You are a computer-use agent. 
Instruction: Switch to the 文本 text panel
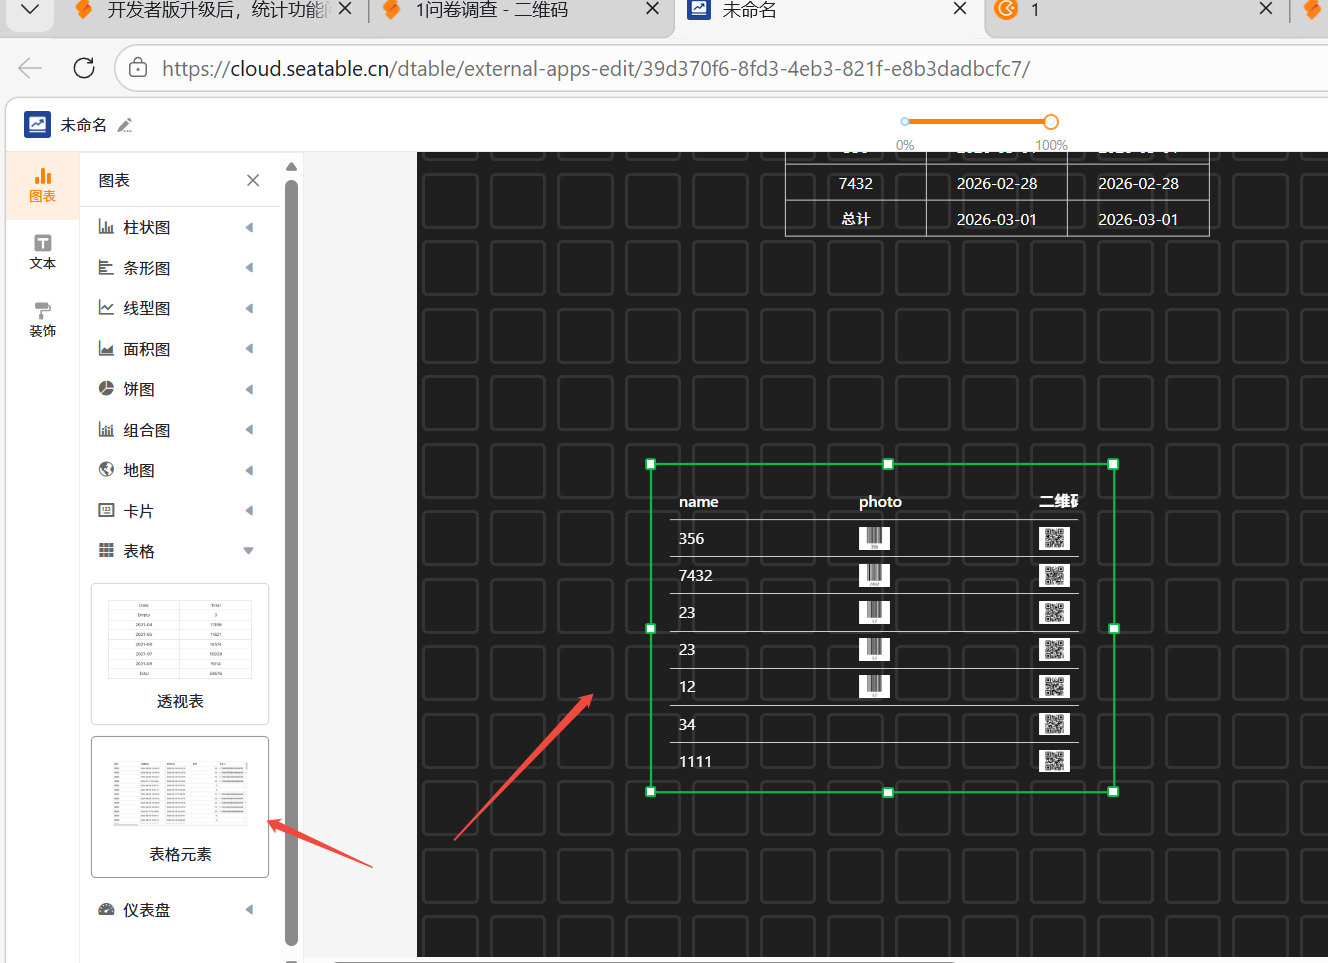(x=42, y=252)
